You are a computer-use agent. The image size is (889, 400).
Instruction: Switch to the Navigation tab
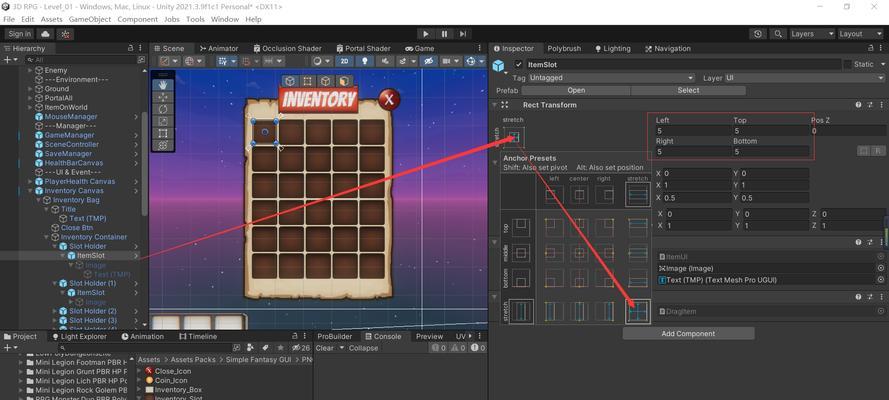point(667,49)
